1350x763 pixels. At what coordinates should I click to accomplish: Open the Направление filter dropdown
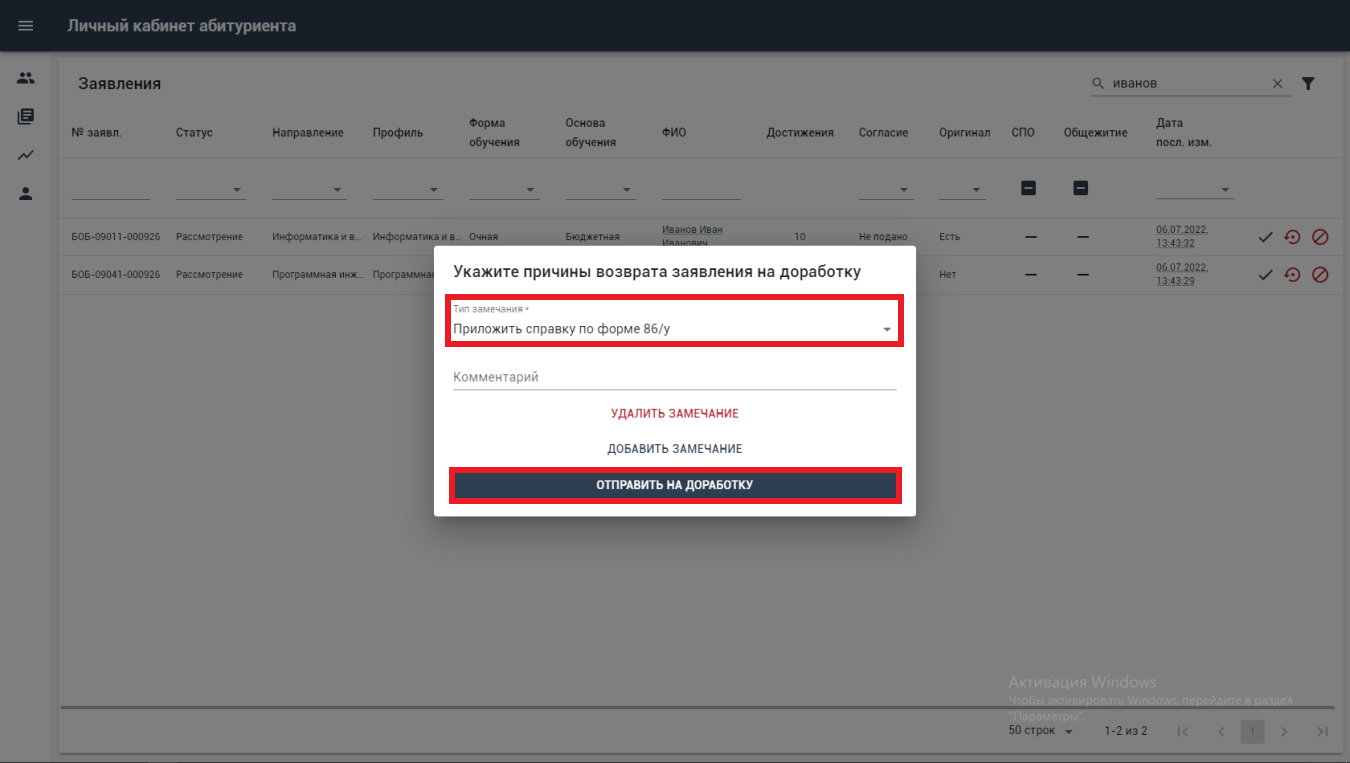(308, 189)
